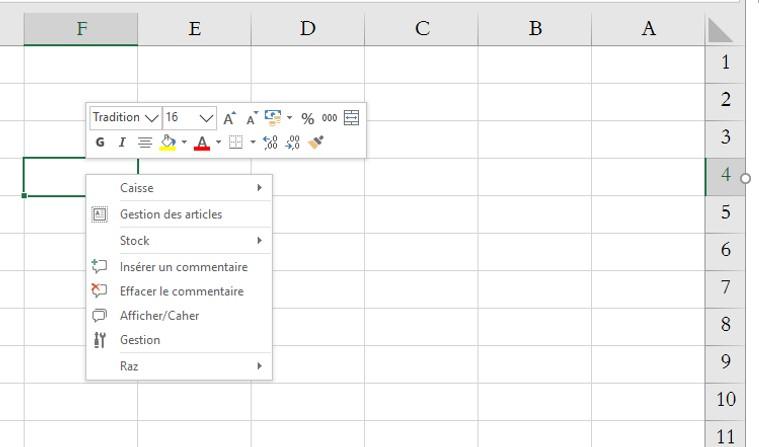Click the decrease decimal icon
759x447 pixels.
(292, 142)
